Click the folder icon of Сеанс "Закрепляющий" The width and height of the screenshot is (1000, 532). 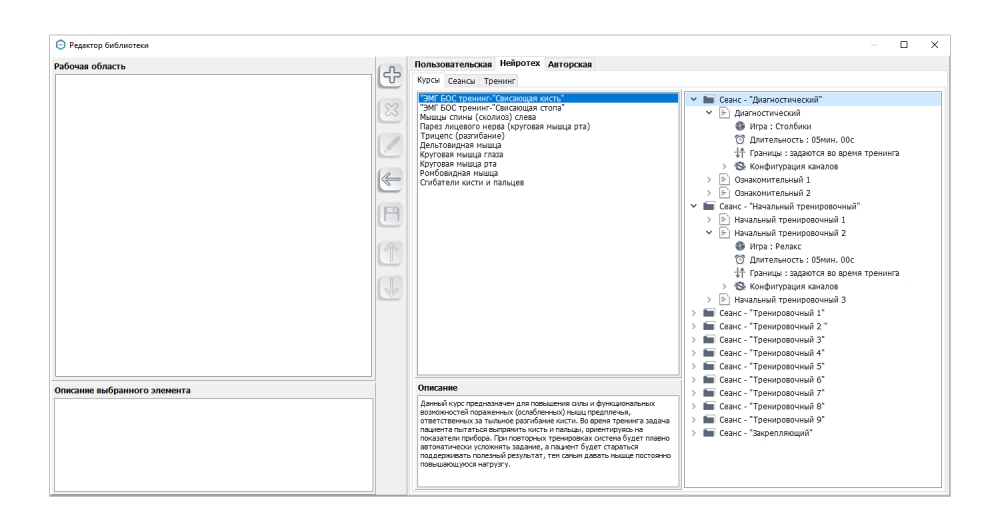[x=709, y=433]
